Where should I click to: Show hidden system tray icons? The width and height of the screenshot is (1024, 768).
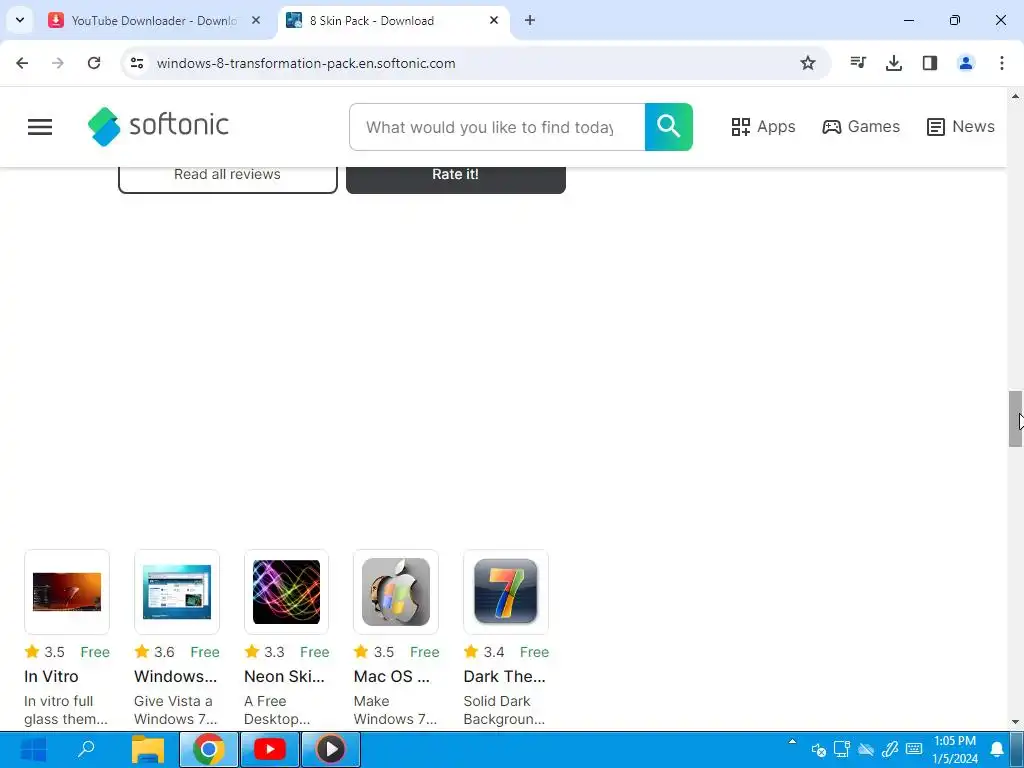tap(792, 742)
